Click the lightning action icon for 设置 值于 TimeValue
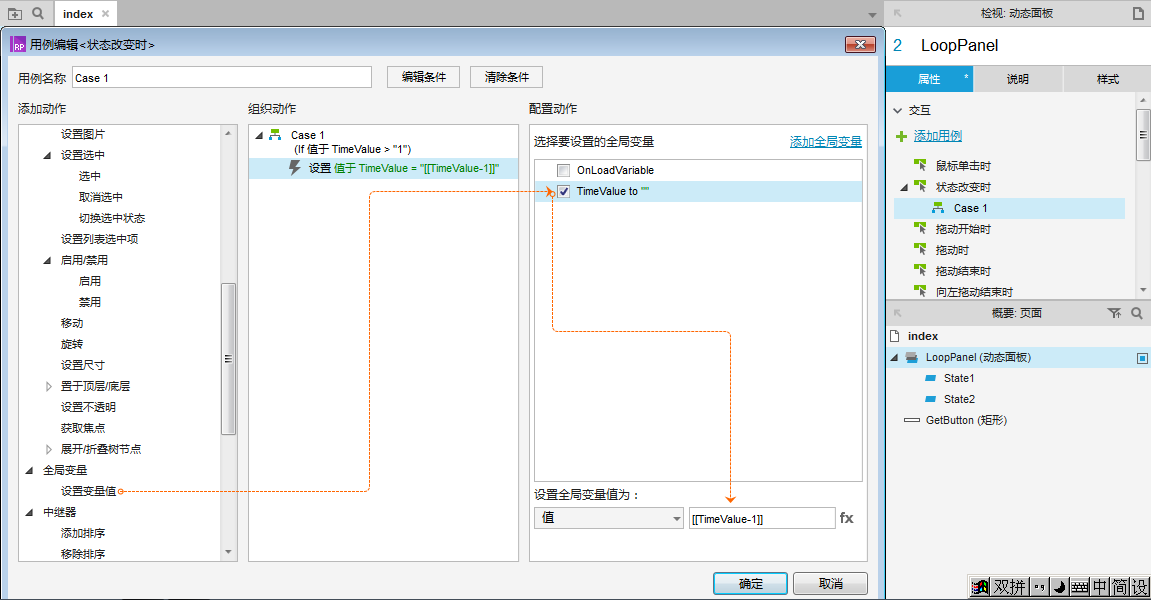 295,168
